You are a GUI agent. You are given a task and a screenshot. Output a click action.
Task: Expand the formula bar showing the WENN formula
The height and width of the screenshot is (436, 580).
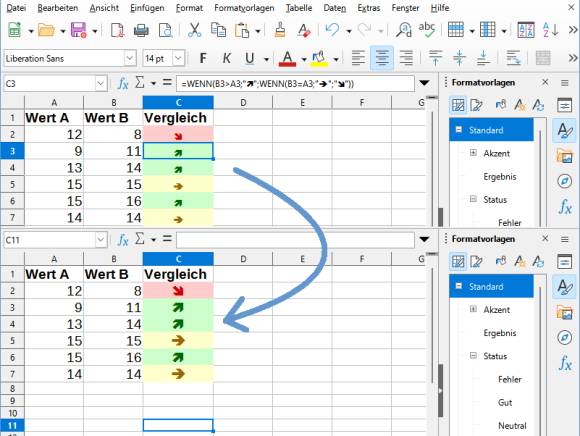[x=424, y=83]
